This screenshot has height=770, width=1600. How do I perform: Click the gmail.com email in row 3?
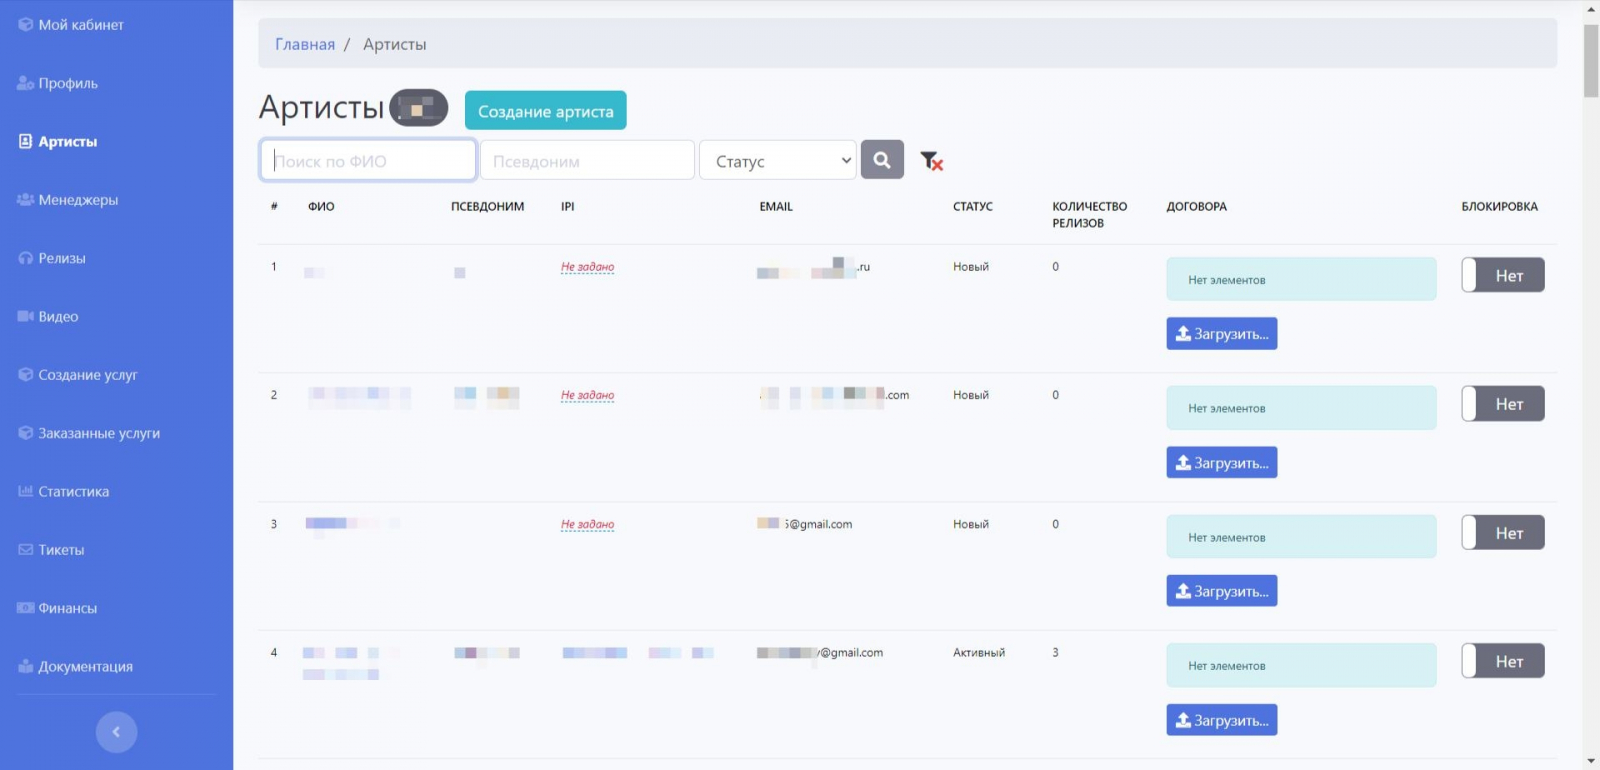click(805, 524)
